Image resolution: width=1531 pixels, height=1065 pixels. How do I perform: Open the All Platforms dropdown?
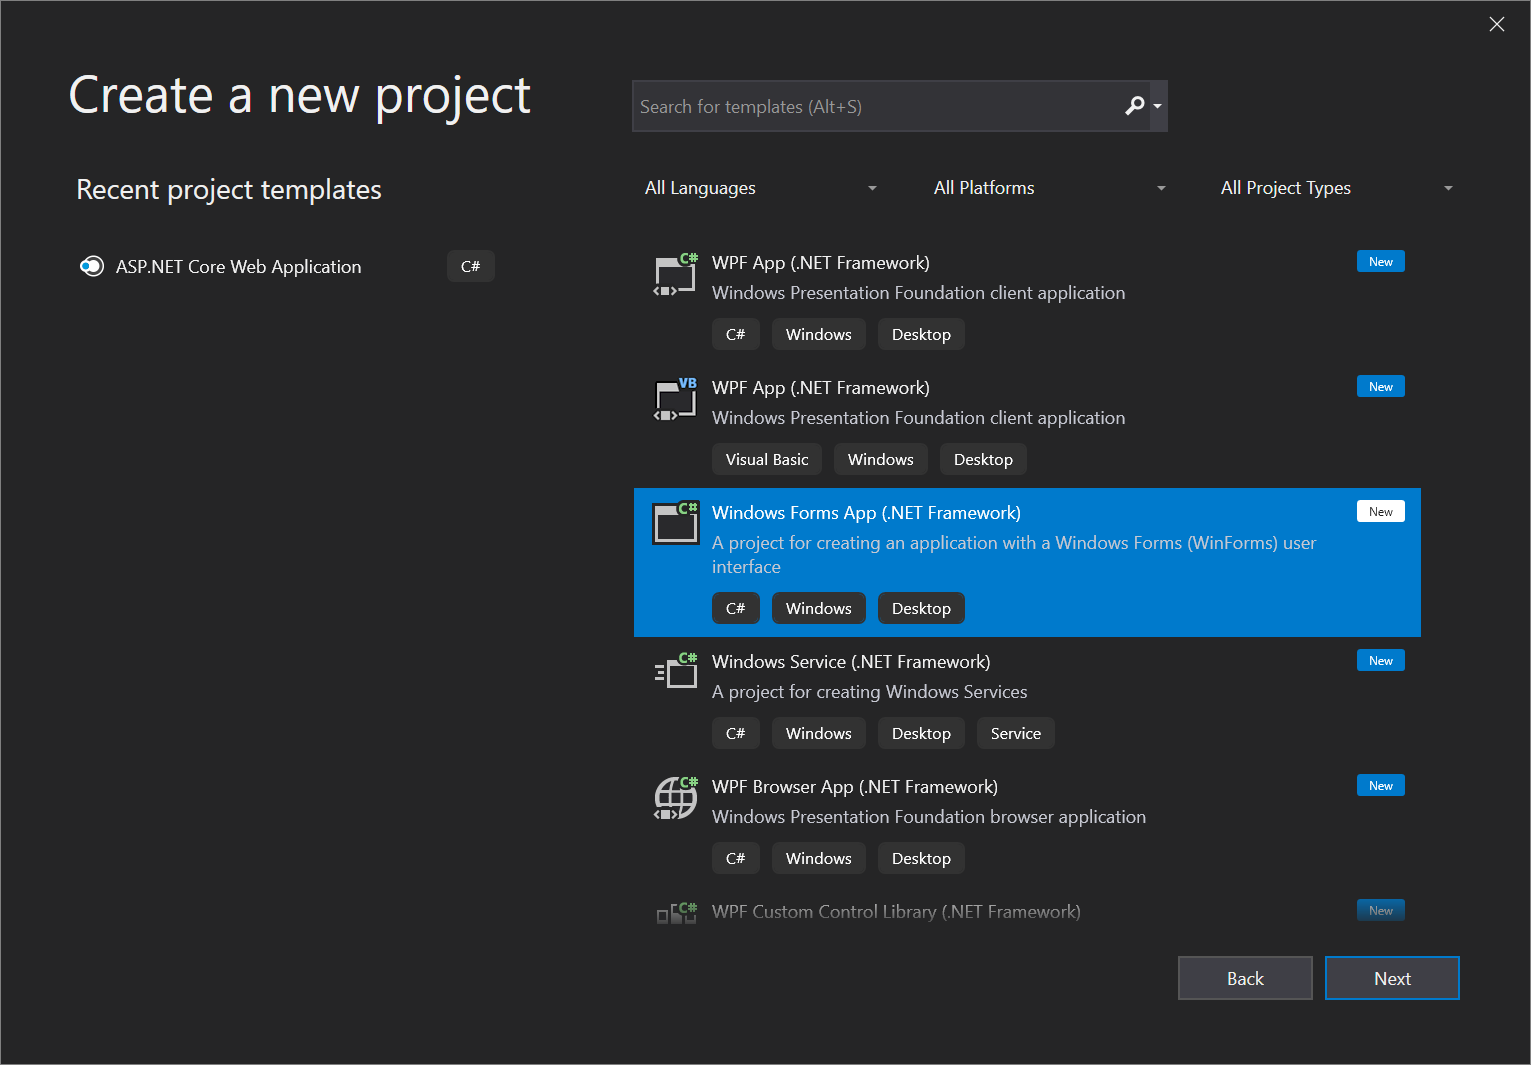pos(1048,187)
